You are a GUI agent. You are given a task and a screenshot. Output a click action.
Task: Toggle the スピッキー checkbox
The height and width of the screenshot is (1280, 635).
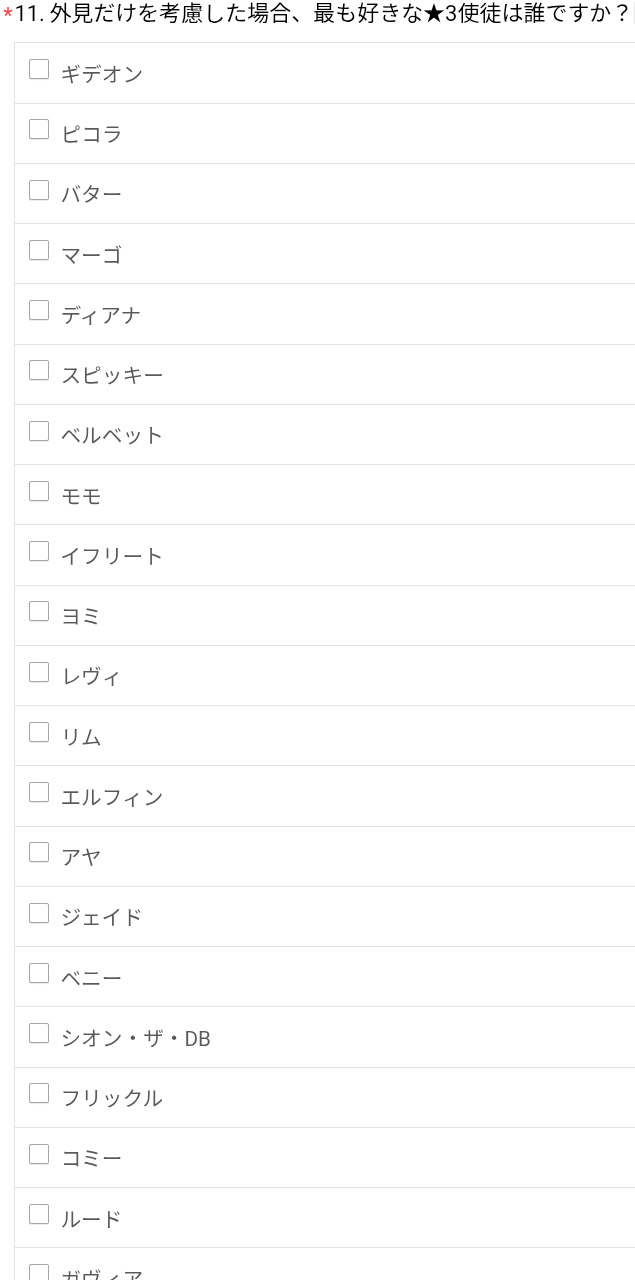point(39,371)
